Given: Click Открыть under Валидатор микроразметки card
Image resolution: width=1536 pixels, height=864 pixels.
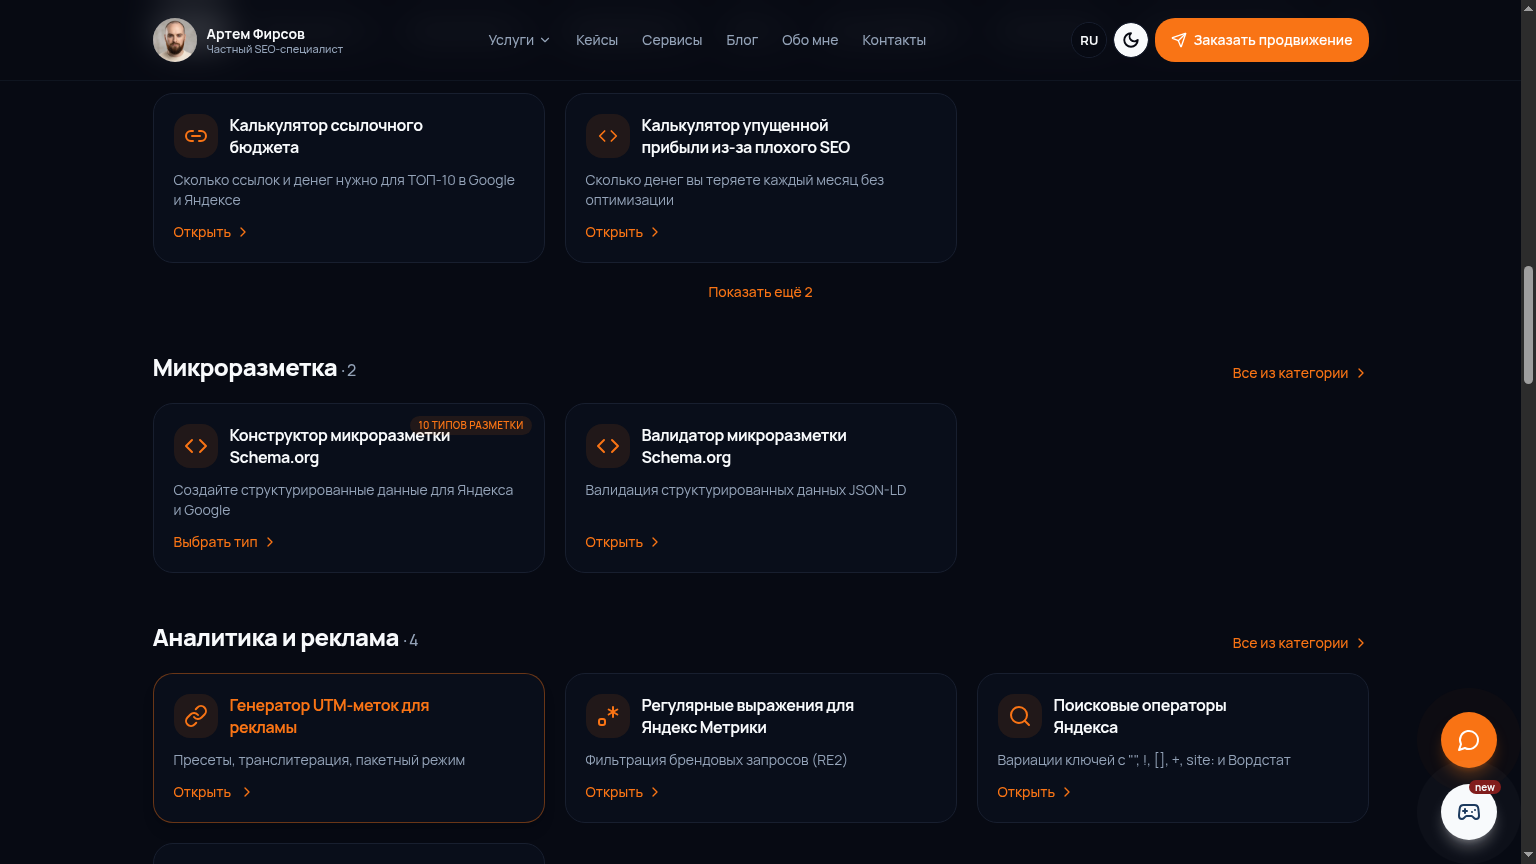Looking at the screenshot, I should [x=622, y=542].
